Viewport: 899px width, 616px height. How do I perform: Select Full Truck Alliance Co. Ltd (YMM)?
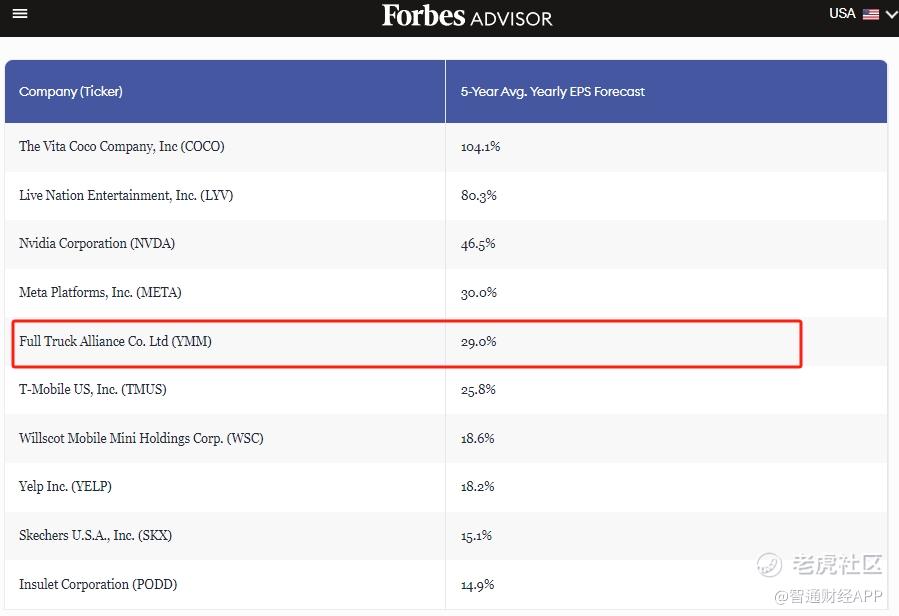pos(115,341)
